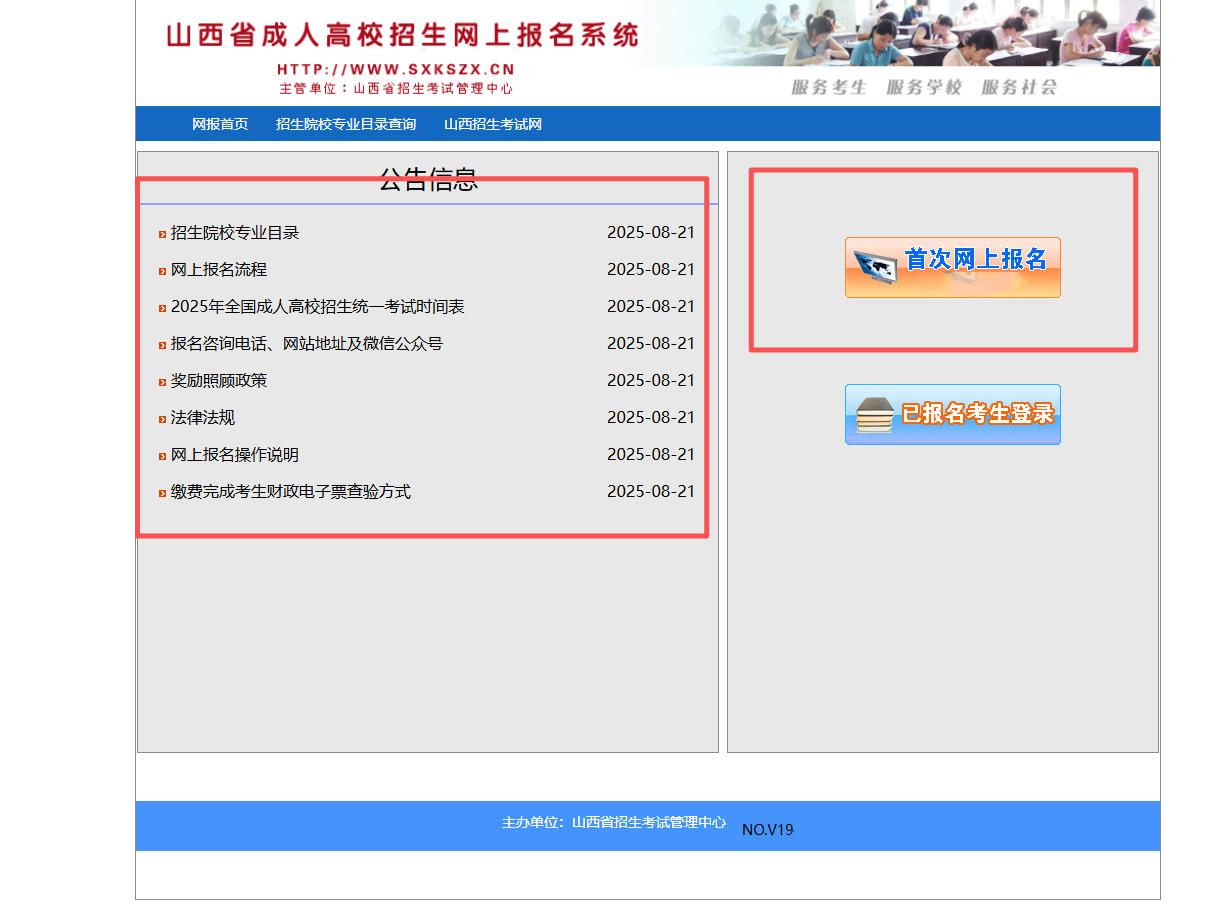Open 招生院校专业目录查询 navigation item
The image size is (1210, 904).
346,124
